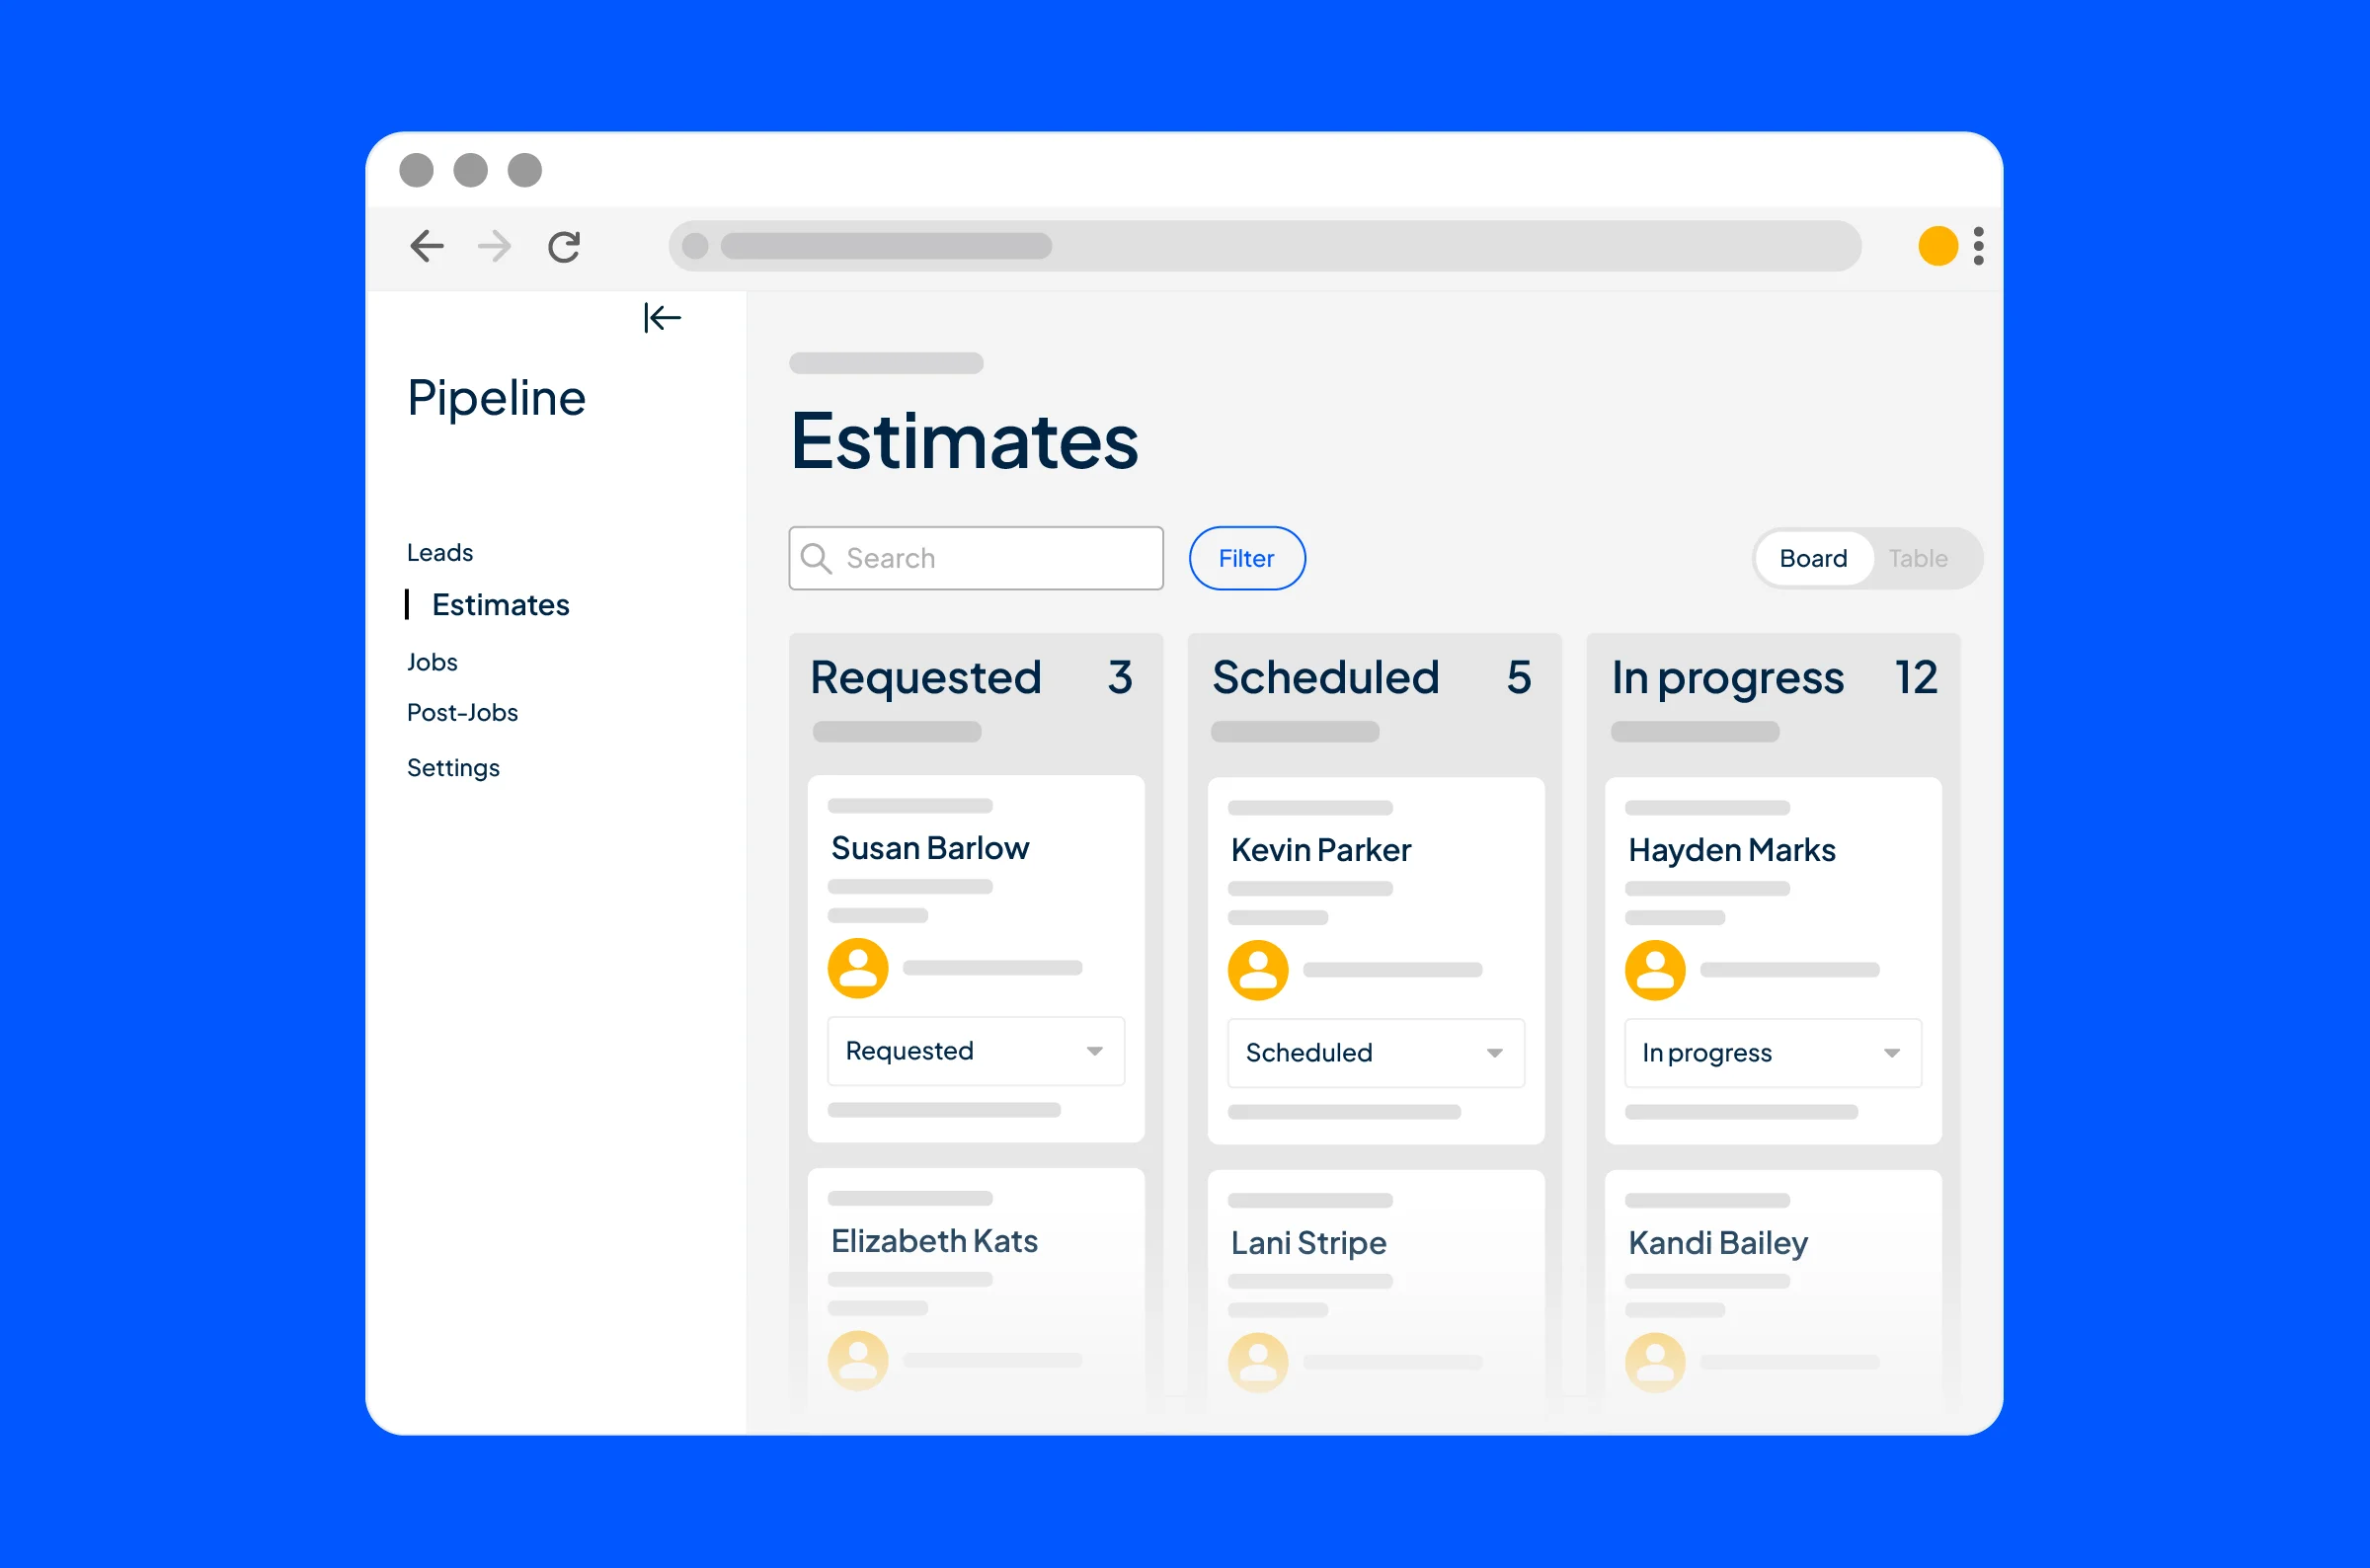Viewport: 2370px width, 1568px height.
Task: Open the browser menu with three dots
Action: 1976,246
